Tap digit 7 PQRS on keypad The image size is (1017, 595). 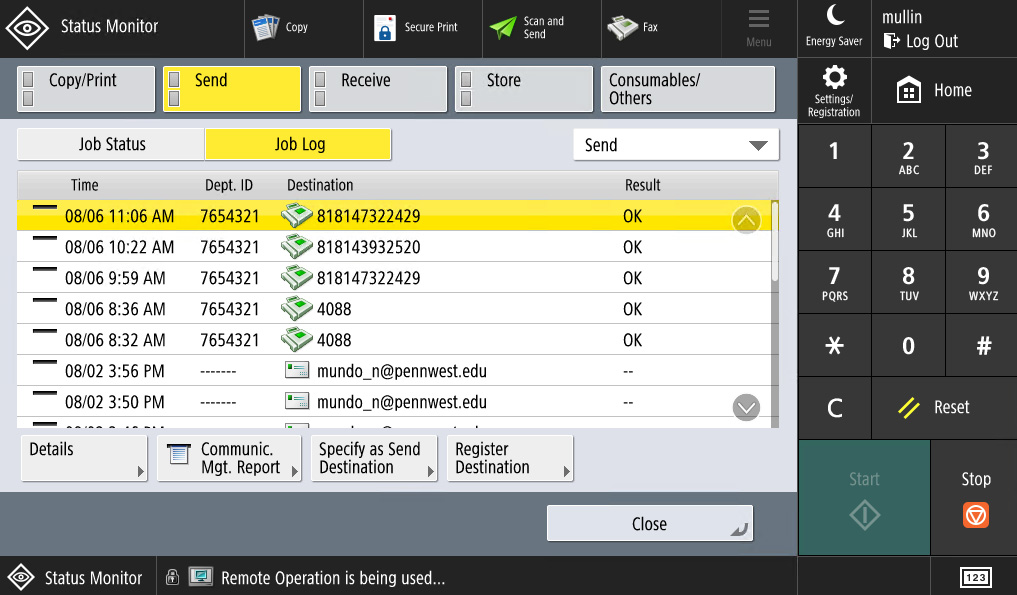click(x=835, y=282)
